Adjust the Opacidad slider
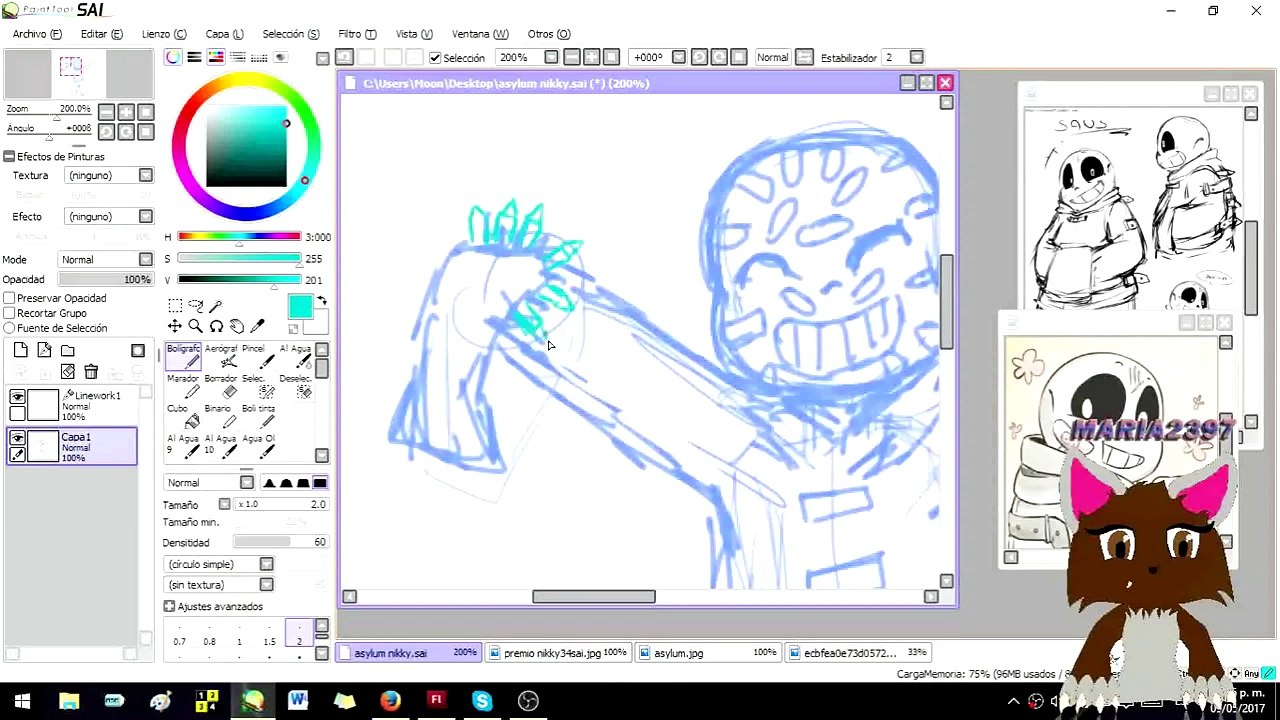1280x720 pixels. (x=106, y=279)
